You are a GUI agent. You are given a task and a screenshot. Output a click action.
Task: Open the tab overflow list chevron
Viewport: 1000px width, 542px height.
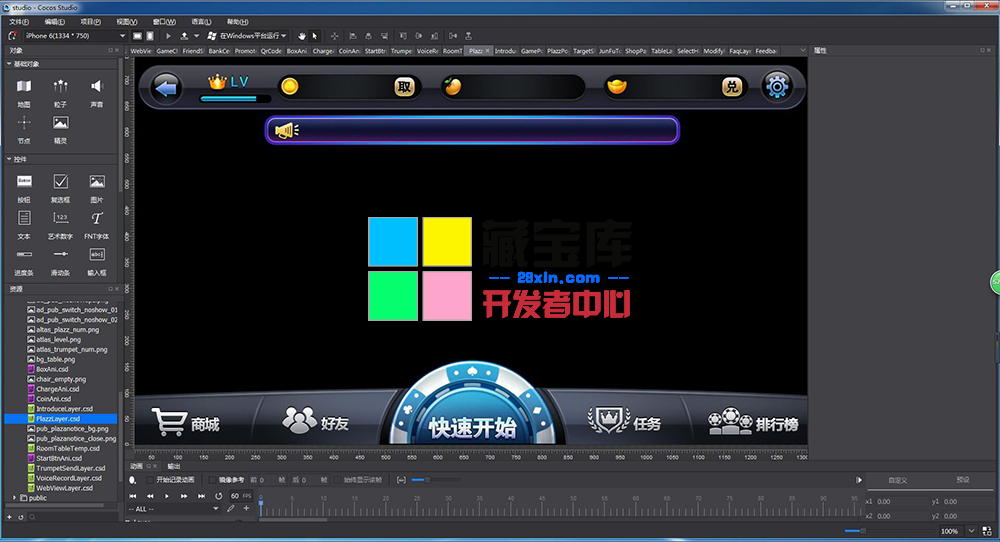coord(802,50)
